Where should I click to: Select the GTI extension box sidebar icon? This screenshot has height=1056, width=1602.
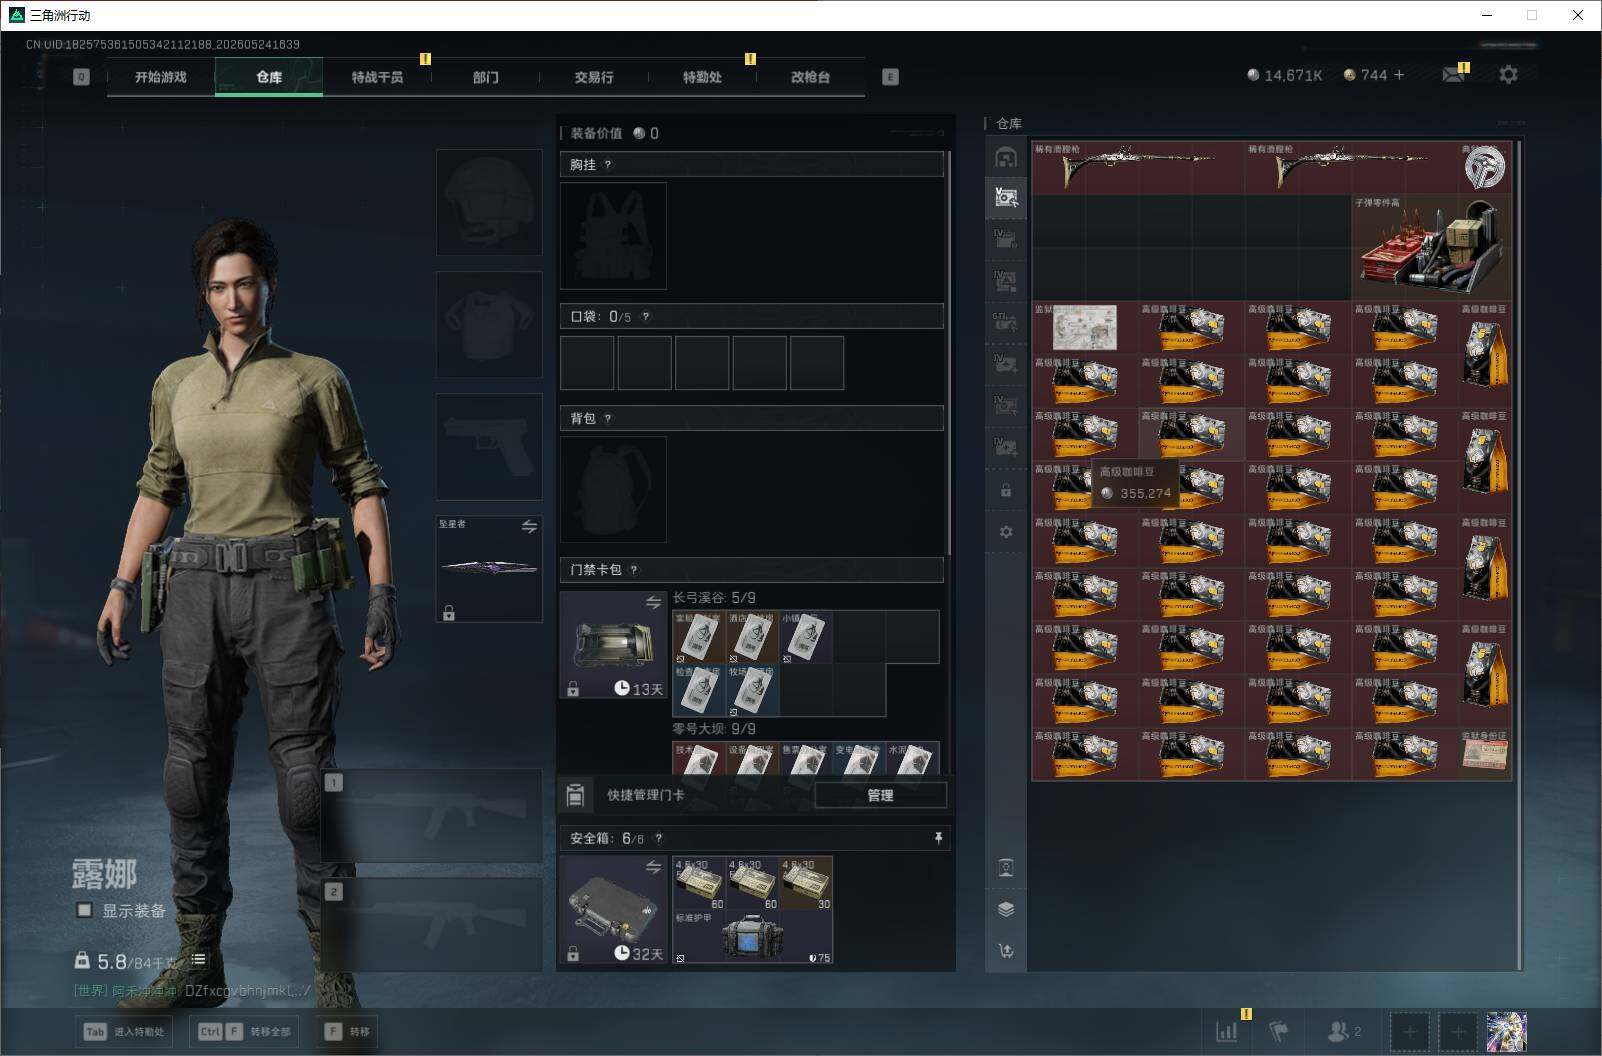click(x=1006, y=322)
